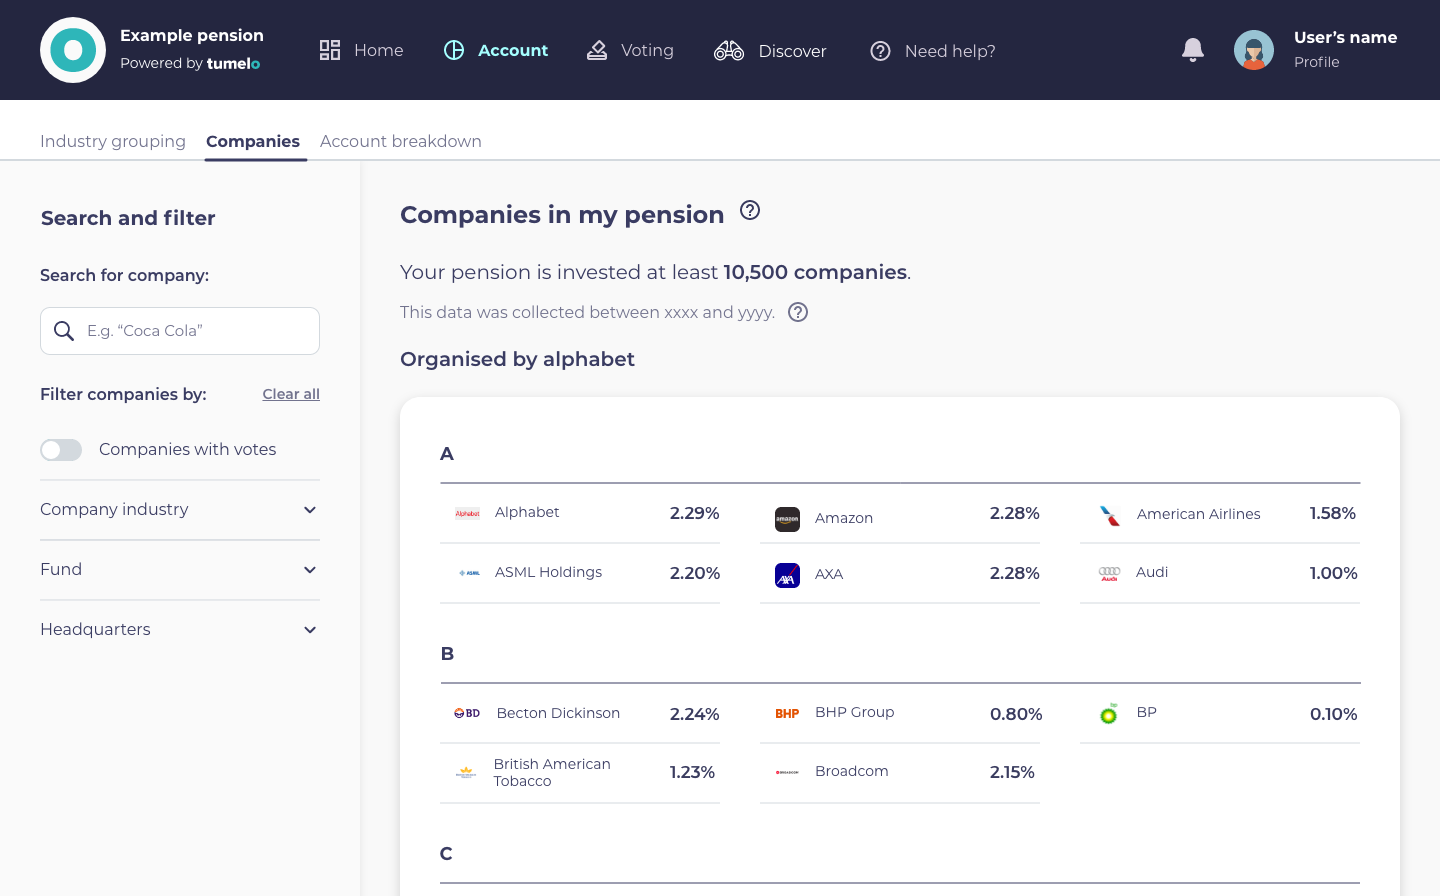Click the ASML Holdings logo
The image size is (1440, 896).
coord(469,573)
